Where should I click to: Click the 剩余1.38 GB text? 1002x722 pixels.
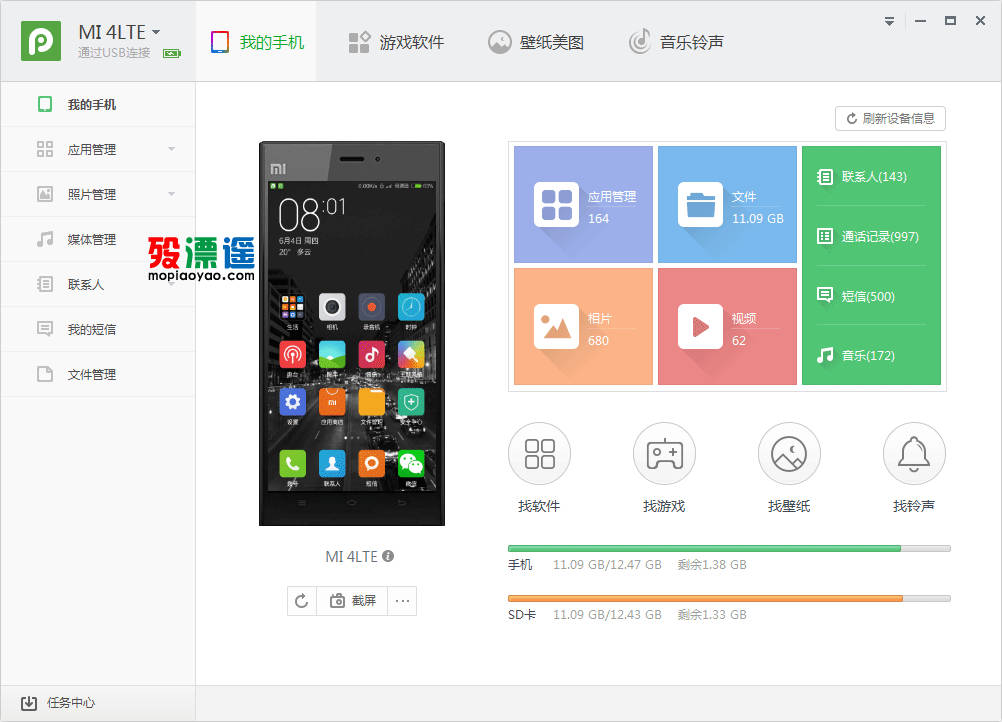[712, 565]
